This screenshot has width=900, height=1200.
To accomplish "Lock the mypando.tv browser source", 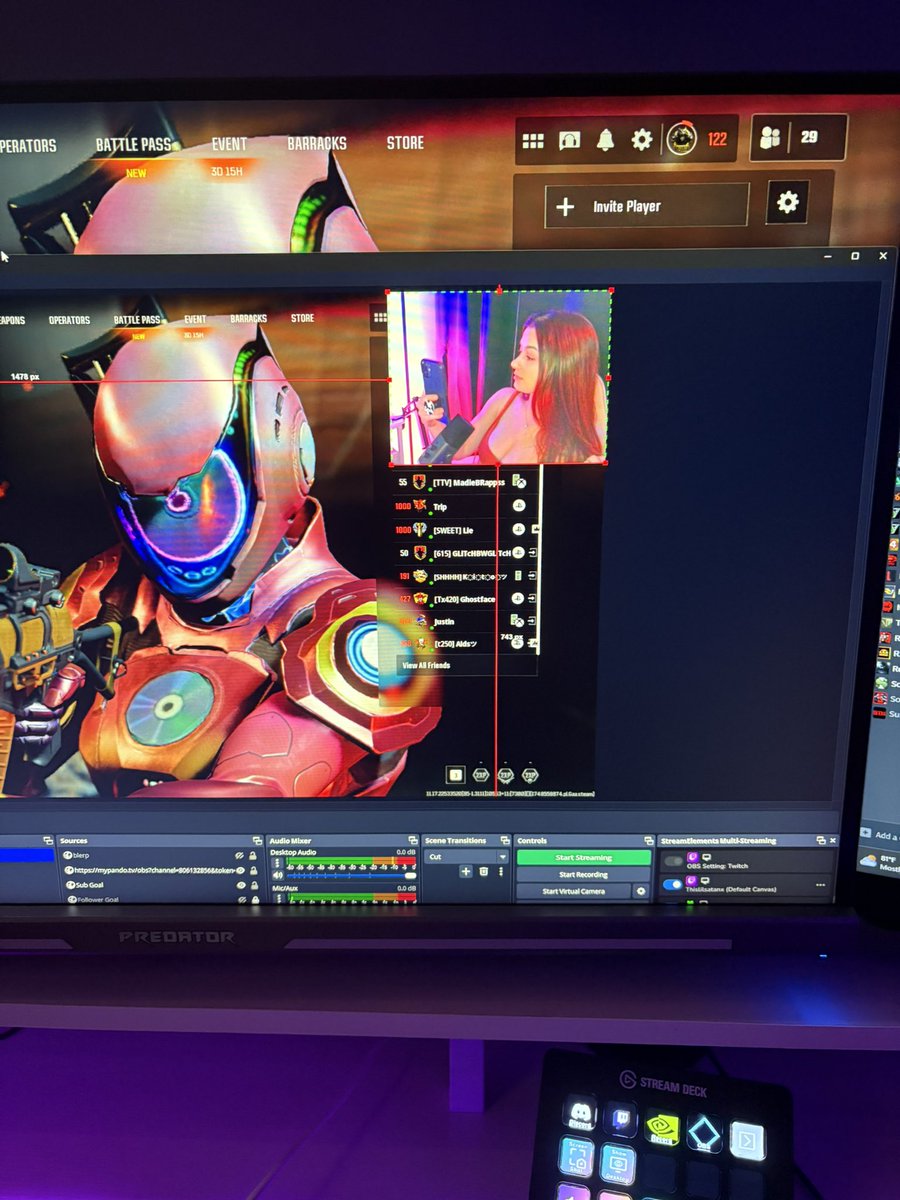I will (x=253, y=870).
